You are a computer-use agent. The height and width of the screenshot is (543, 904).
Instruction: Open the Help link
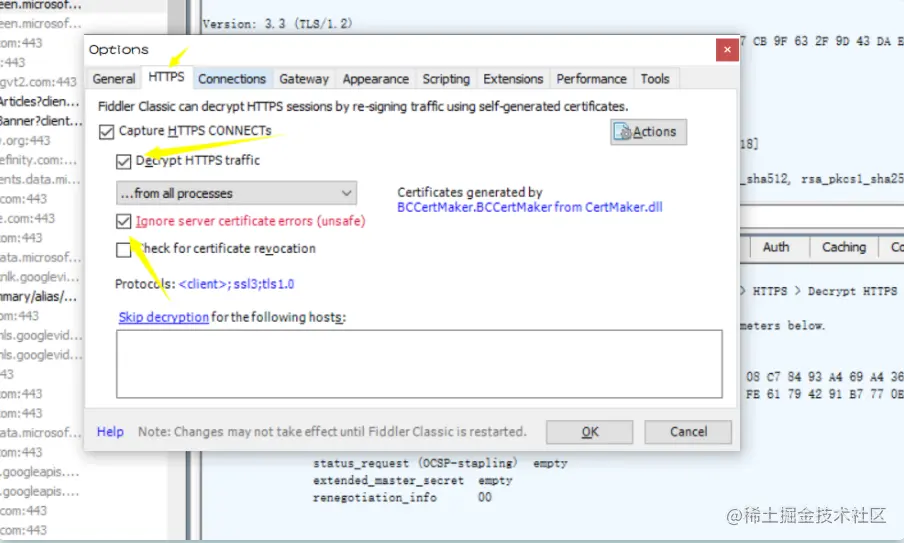110,432
